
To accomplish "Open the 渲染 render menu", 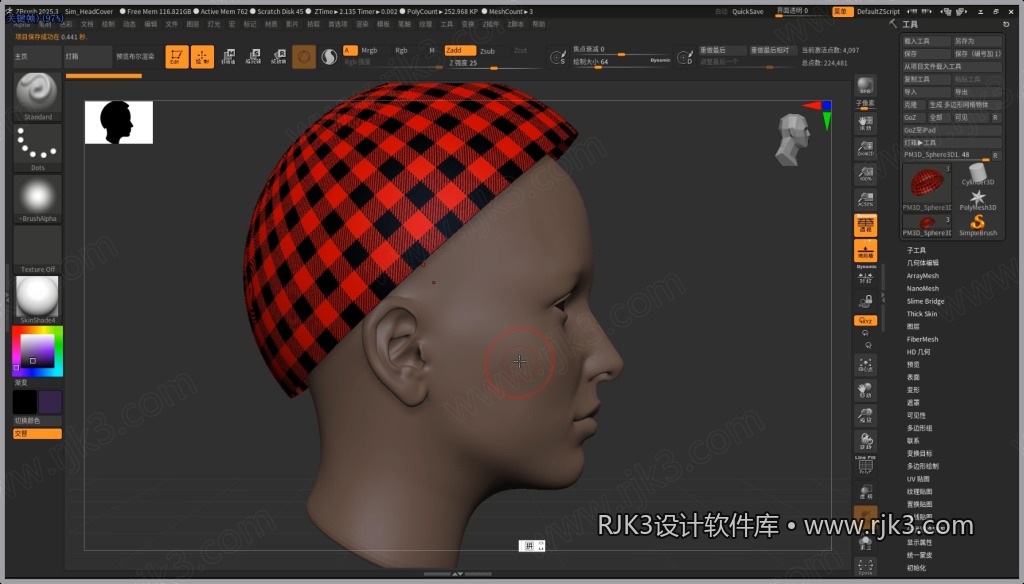I will (x=362, y=24).
